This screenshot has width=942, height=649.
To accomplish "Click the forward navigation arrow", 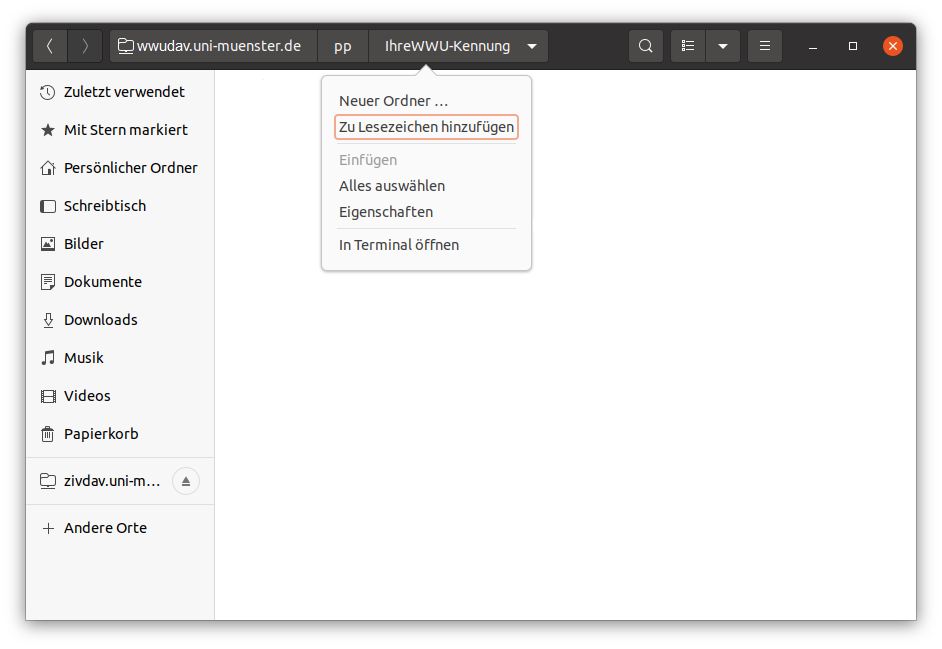I will 86,46.
